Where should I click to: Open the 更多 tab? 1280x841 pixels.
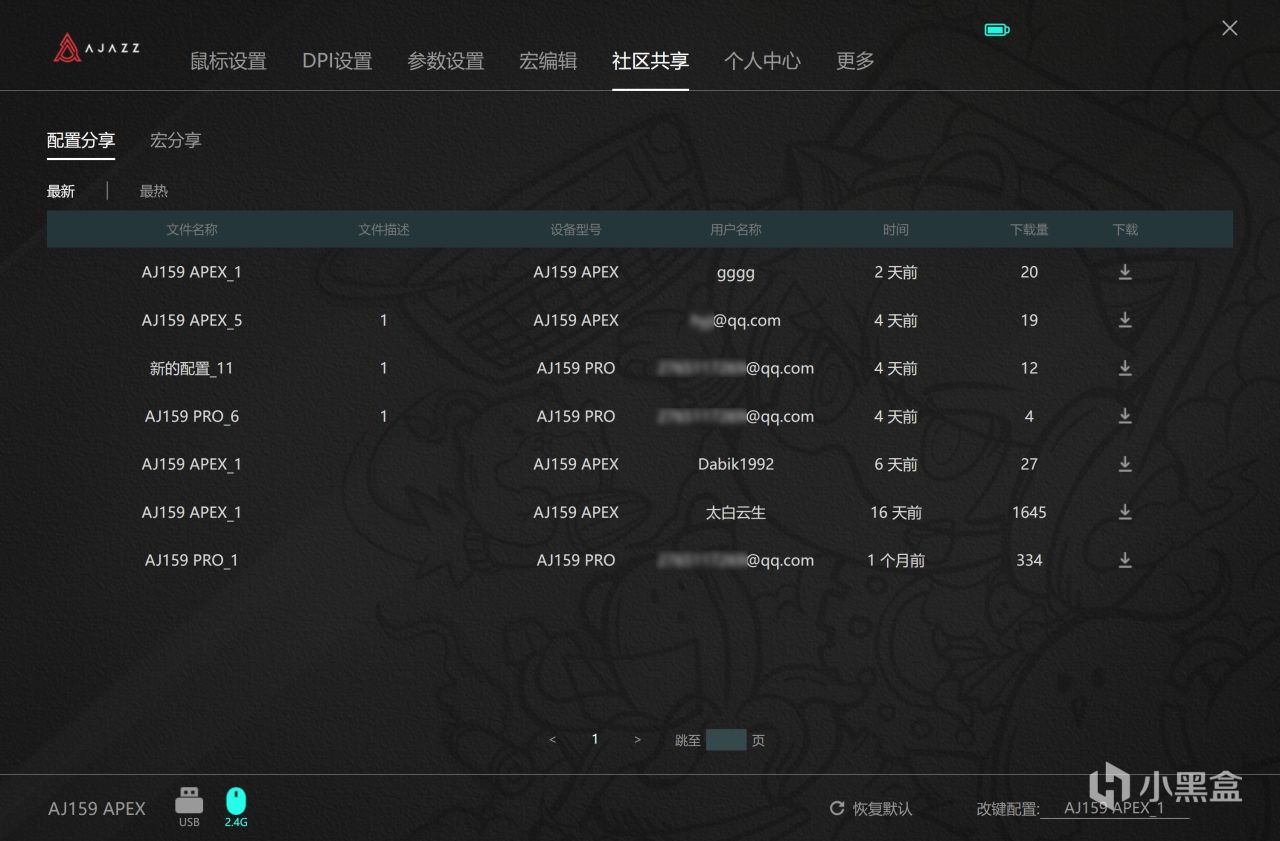click(855, 61)
